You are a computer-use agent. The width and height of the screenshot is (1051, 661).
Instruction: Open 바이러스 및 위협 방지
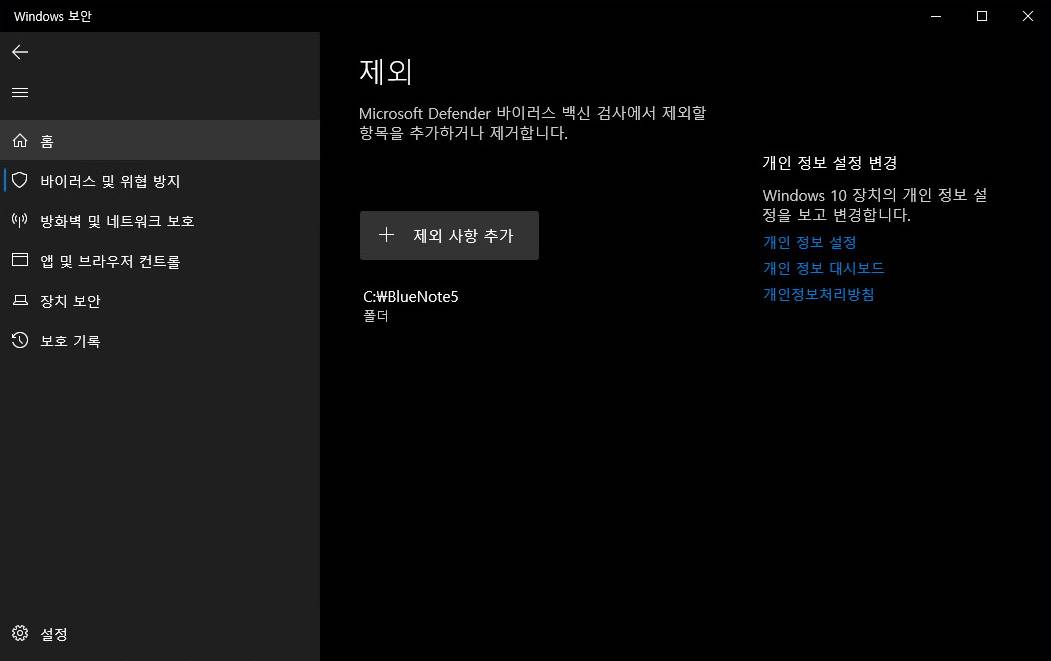[x=160, y=180]
